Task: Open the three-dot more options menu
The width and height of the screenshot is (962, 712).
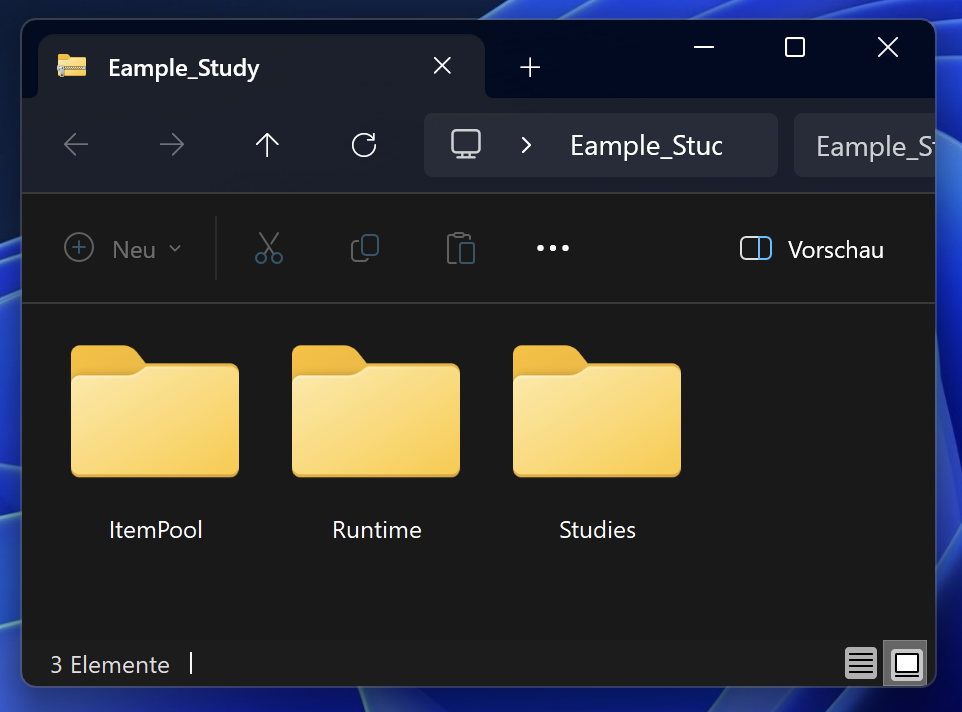Action: [x=553, y=248]
